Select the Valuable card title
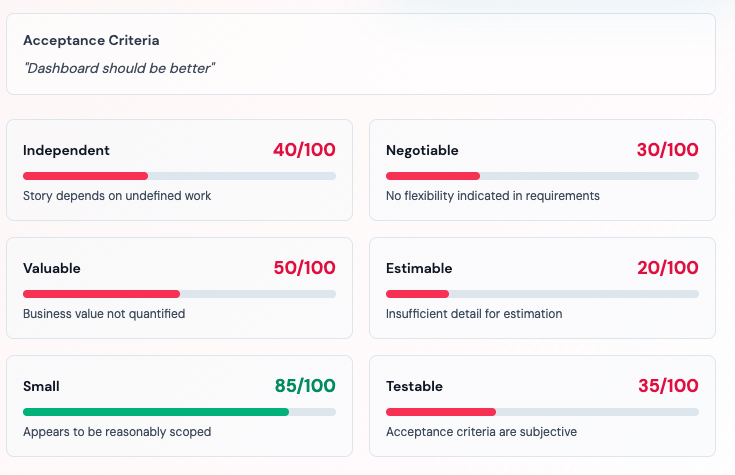735x475 pixels. (52, 268)
